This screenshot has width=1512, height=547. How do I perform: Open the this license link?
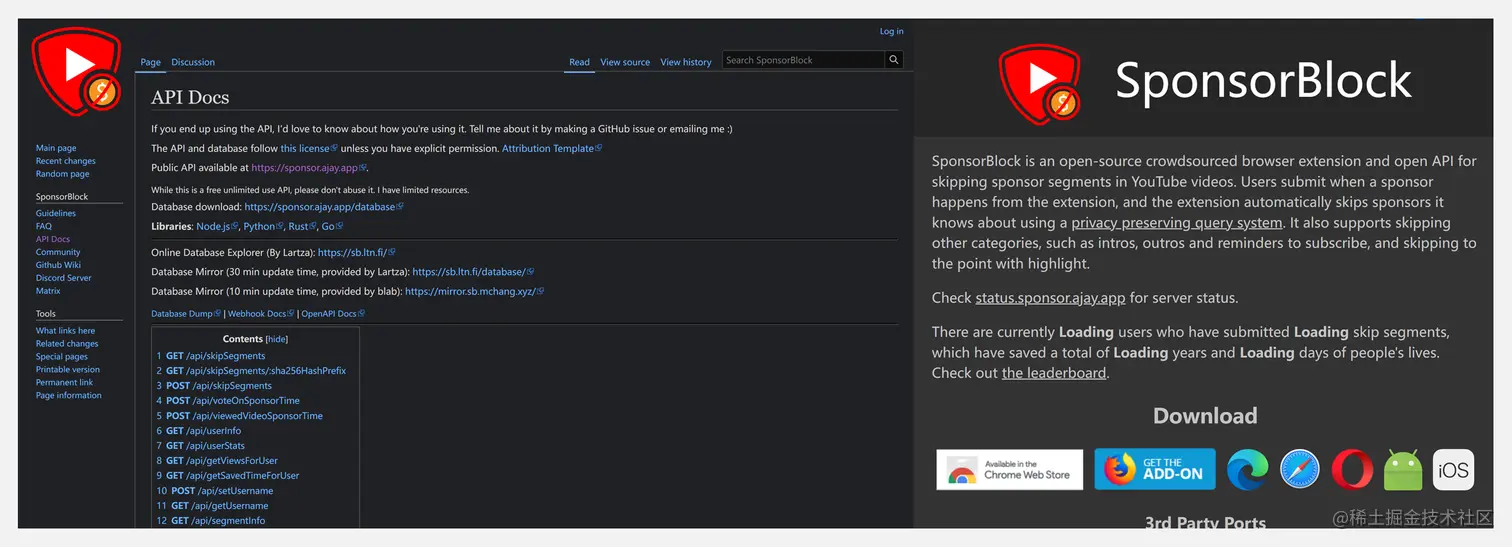point(308,148)
